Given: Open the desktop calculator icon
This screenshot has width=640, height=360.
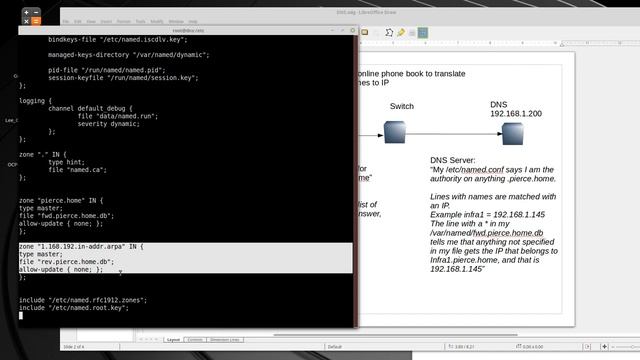Looking at the screenshot, I should coord(31,17).
